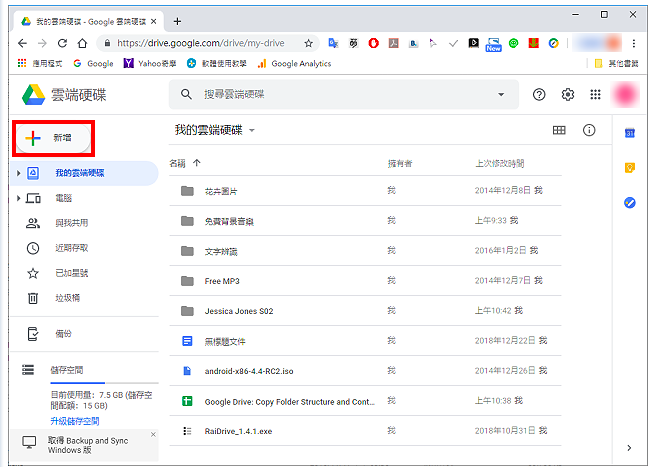Click Google Docs icon of 無標題文件
The width and height of the screenshot is (648, 467).
[x=187, y=341]
